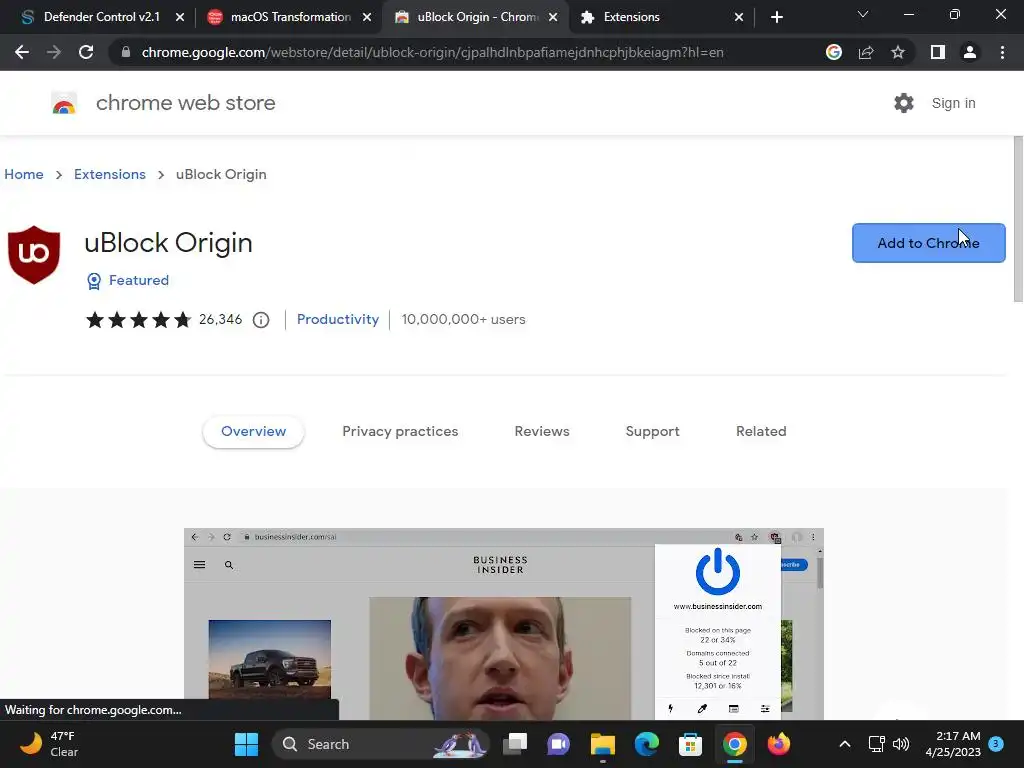Image resolution: width=1024 pixels, height=768 pixels.
Task: Click the address bar URL
Action: [x=432, y=52]
